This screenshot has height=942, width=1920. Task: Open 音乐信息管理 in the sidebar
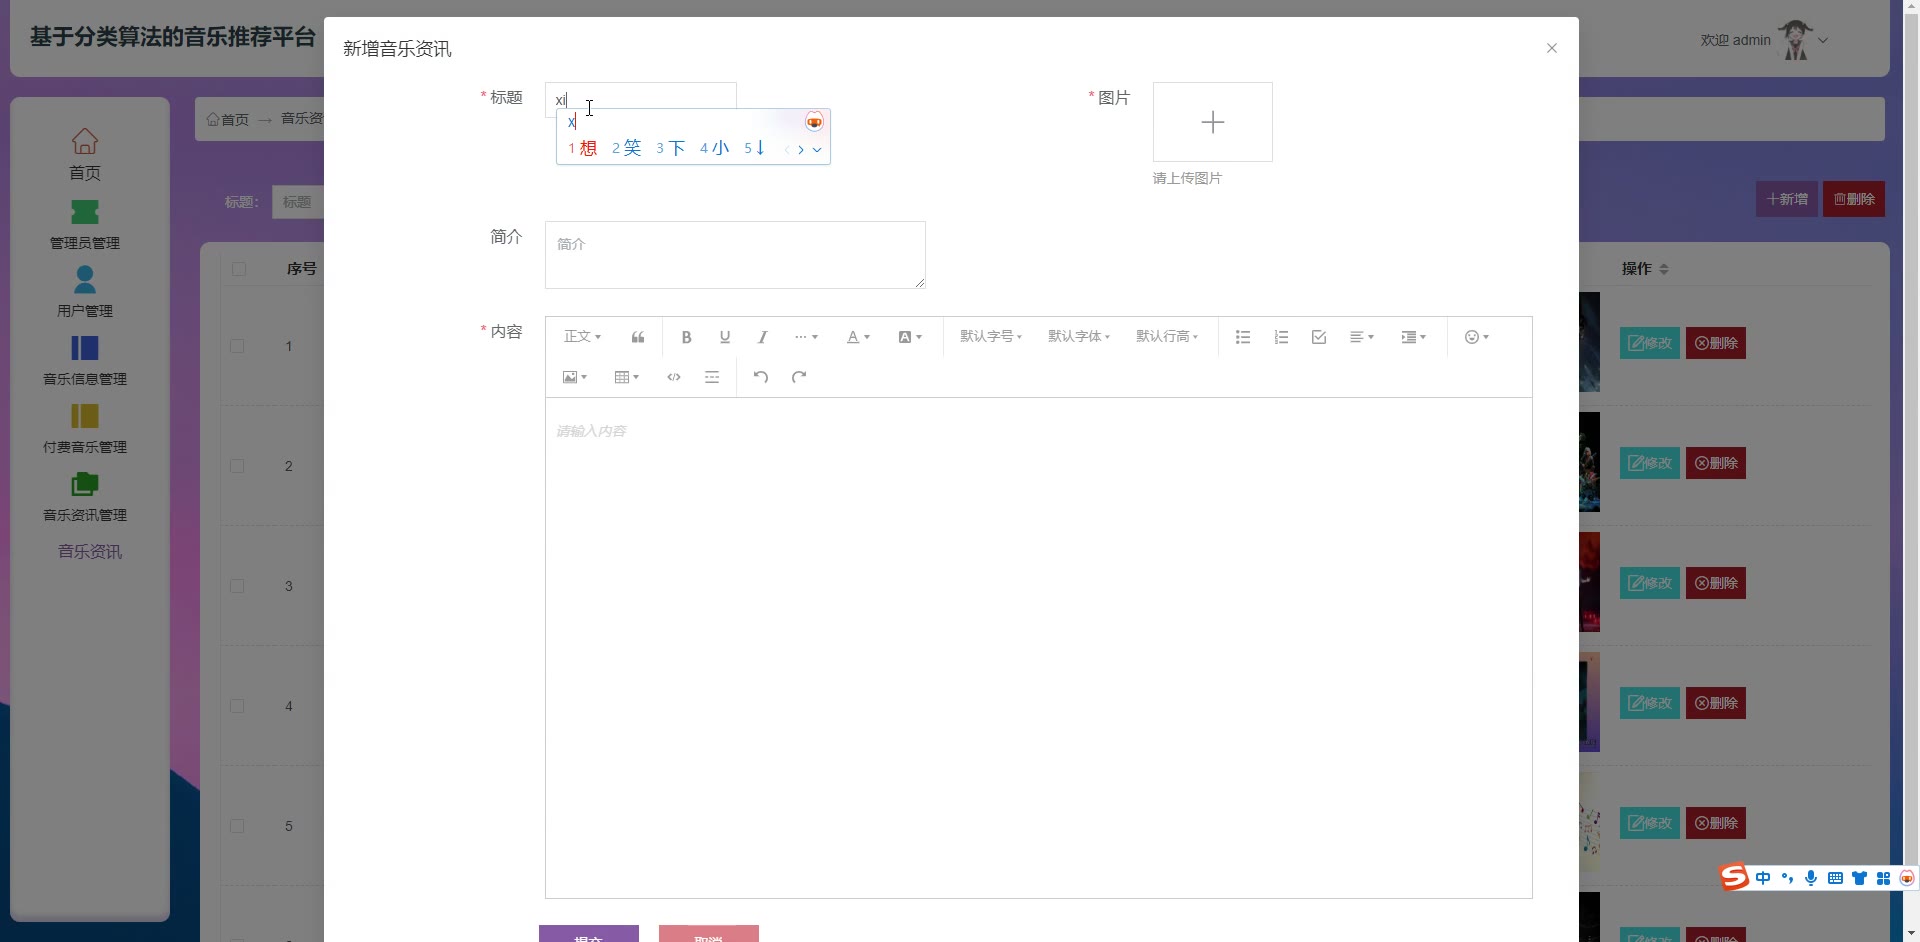tap(85, 361)
